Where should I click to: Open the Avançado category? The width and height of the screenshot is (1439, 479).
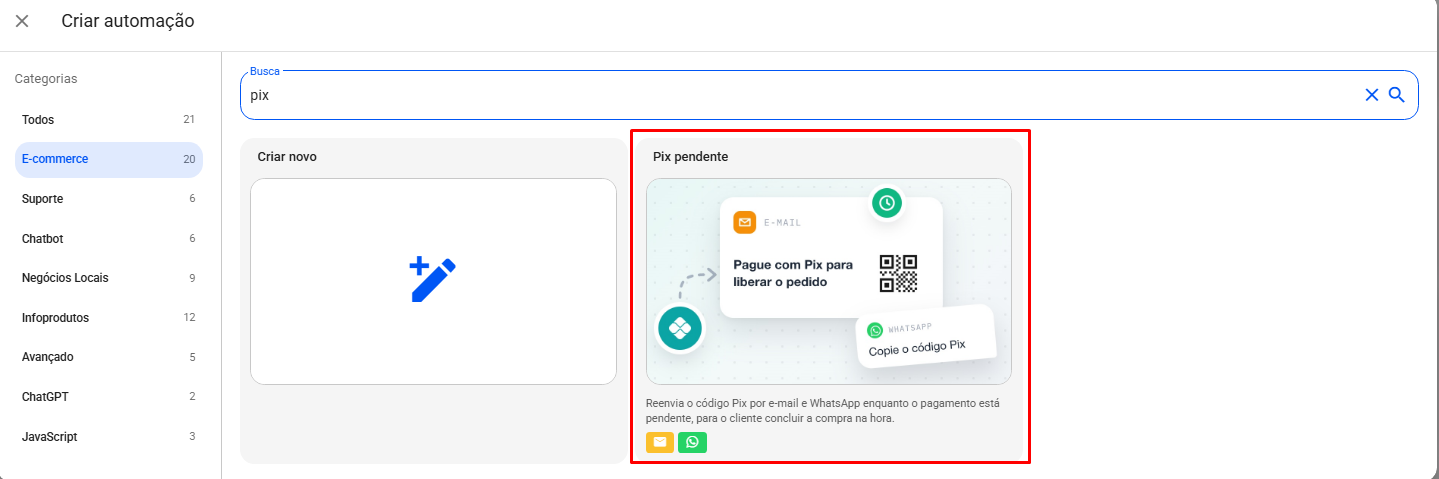[109, 357]
